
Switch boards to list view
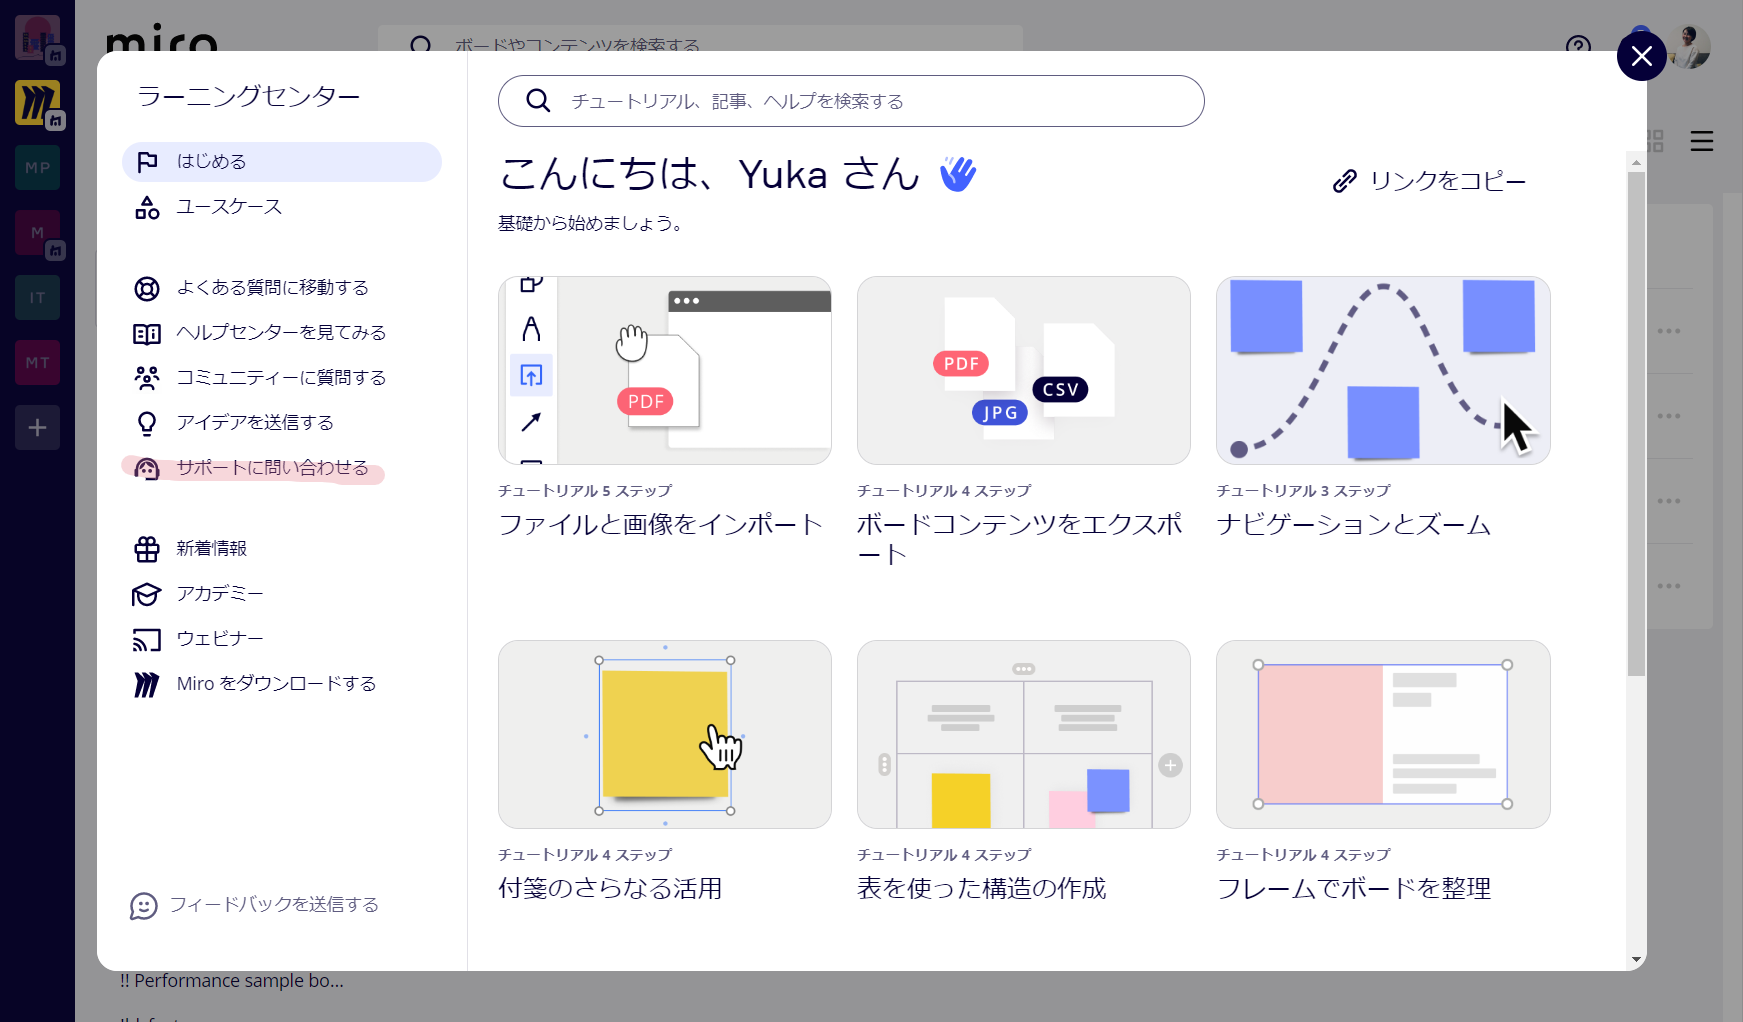(1701, 142)
